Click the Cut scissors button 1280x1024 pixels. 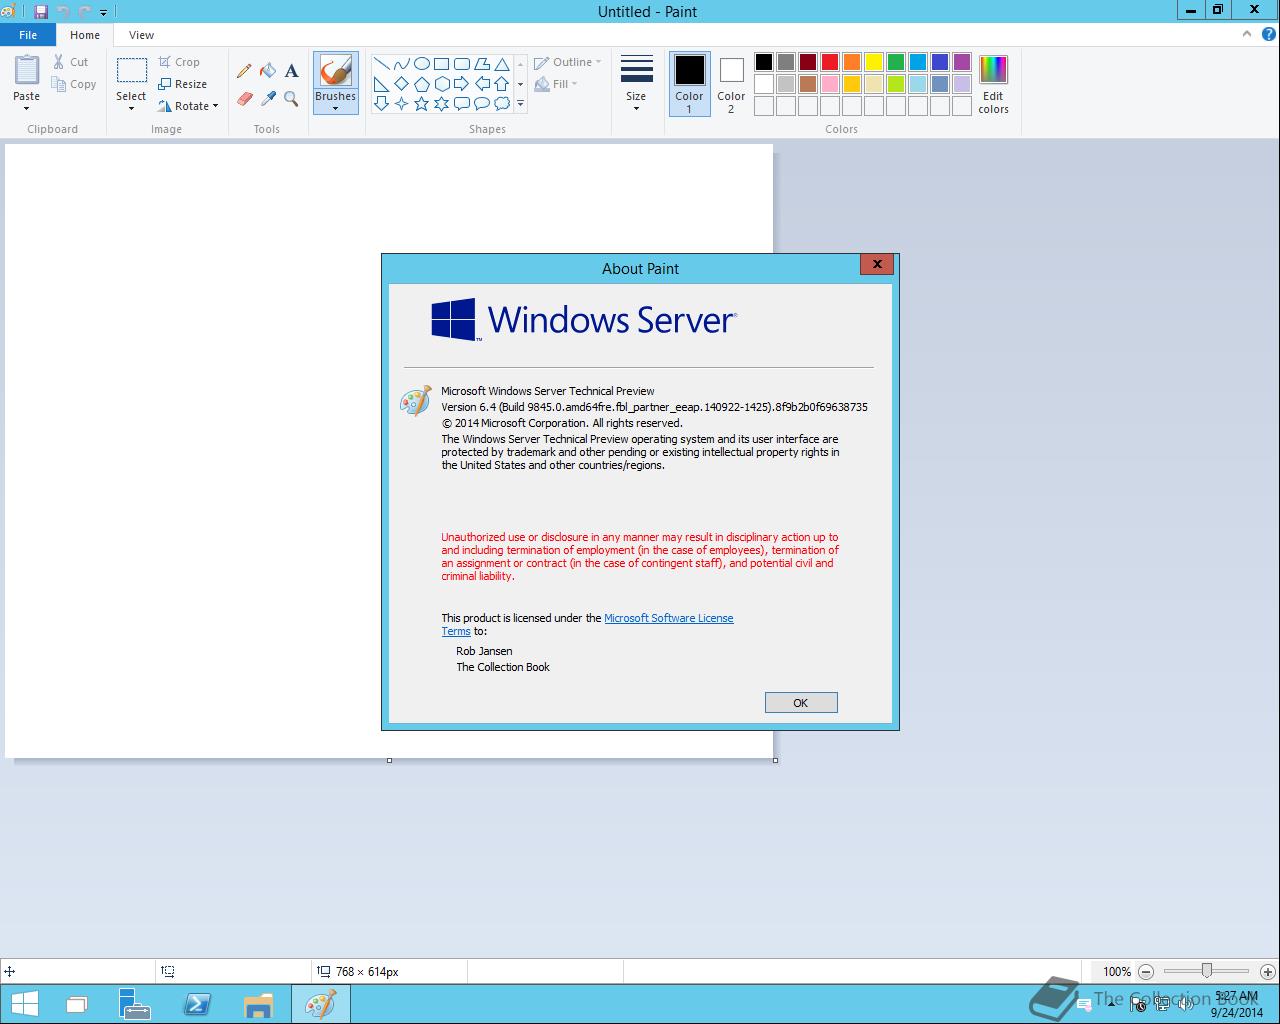click(71, 62)
